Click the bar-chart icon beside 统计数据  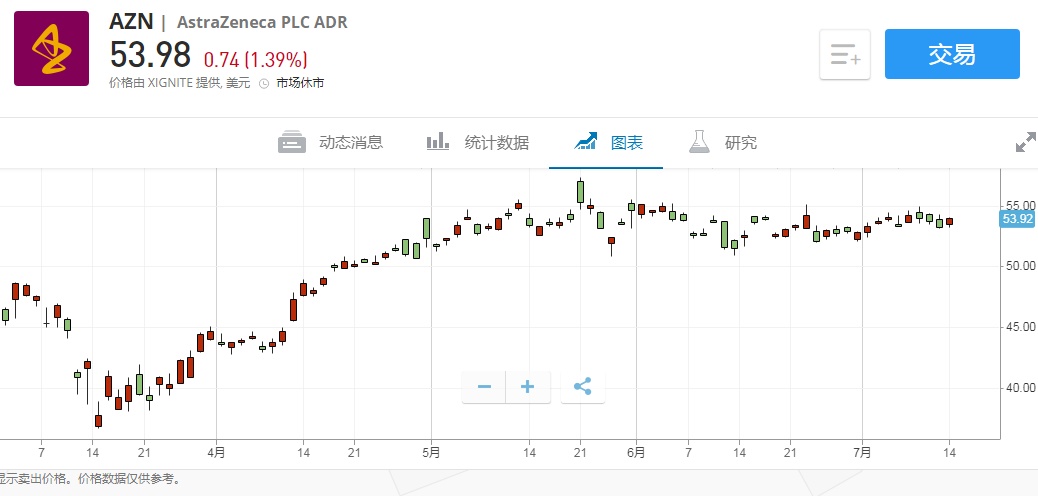(438, 142)
